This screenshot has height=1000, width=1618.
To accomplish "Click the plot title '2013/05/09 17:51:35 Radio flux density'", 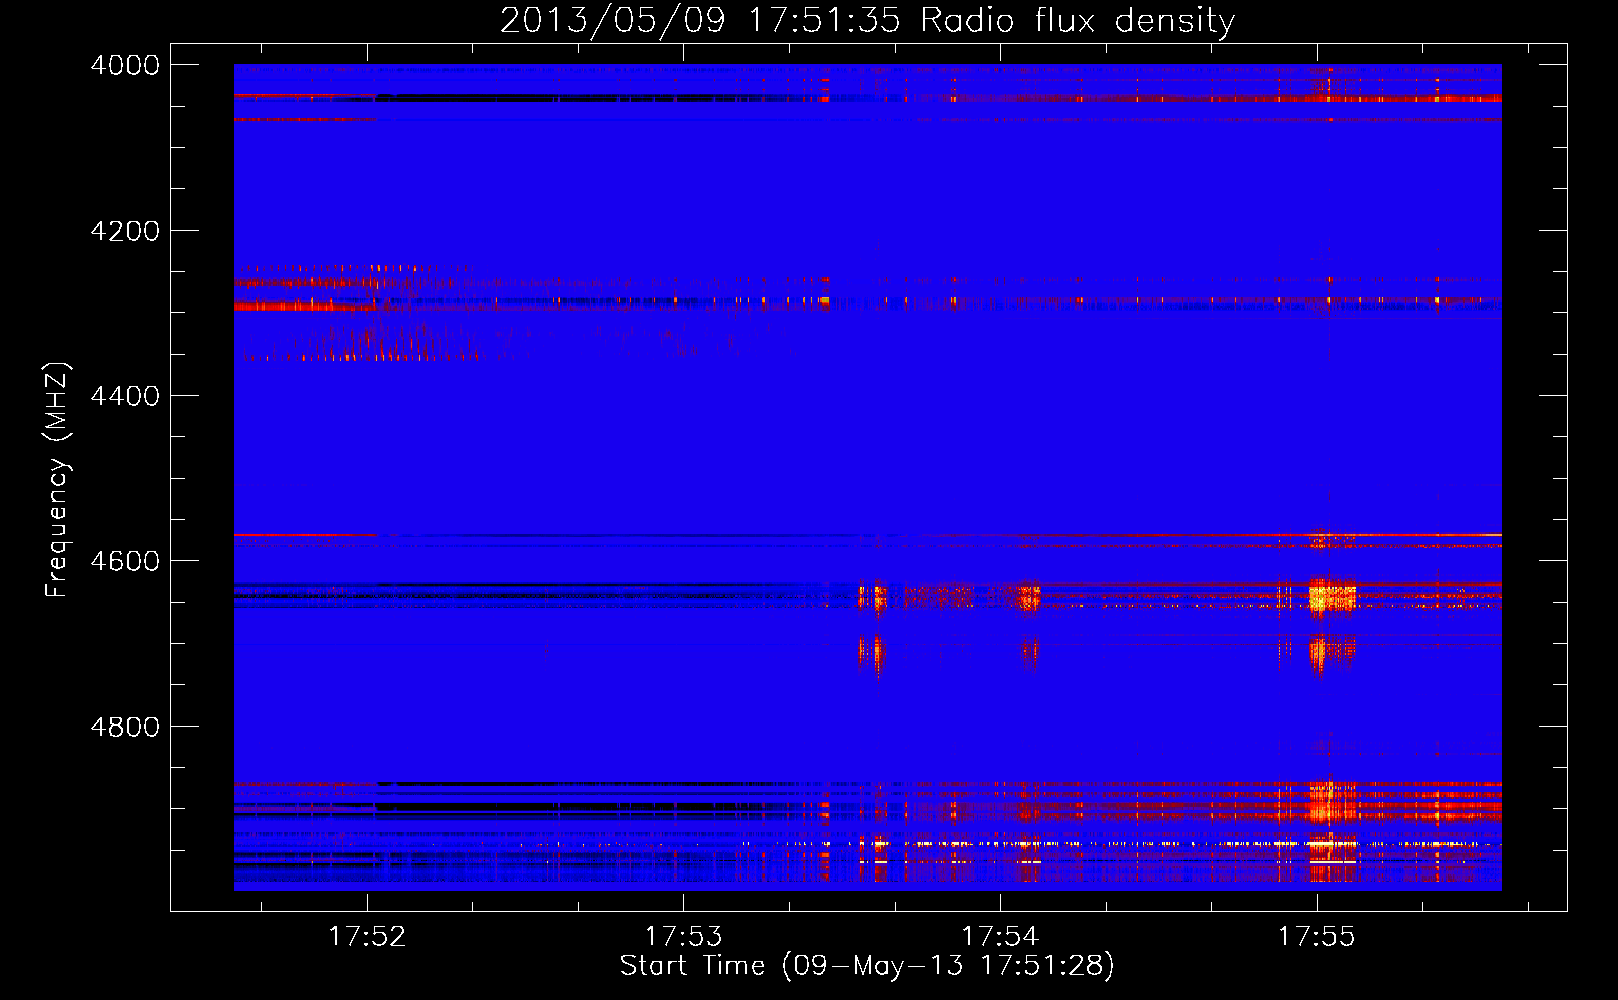I will (x=867, y=21).
